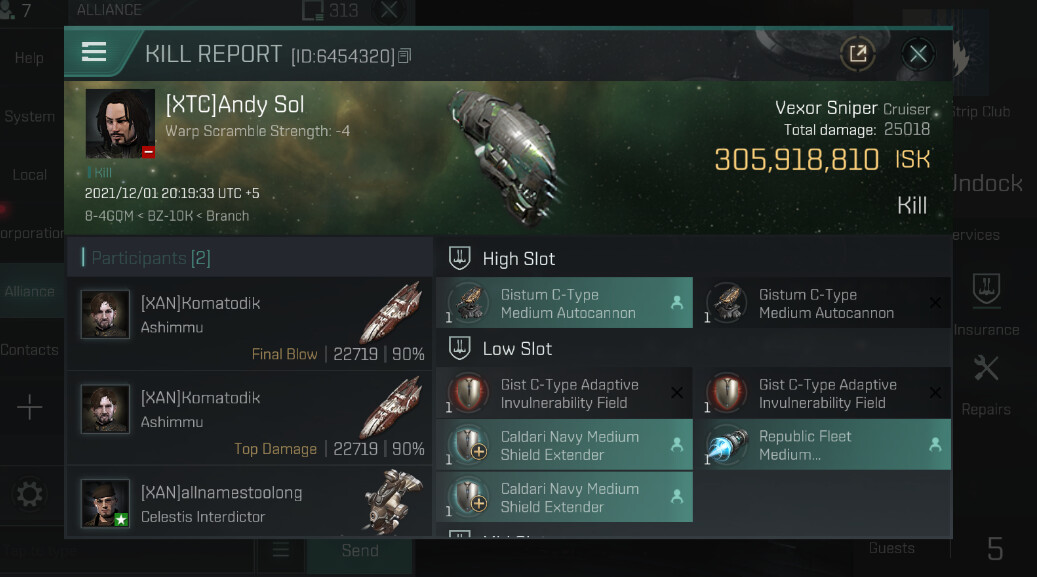View Komatodik's Final Blow entry
The image size is (1037, 577).
coord(250,325)
